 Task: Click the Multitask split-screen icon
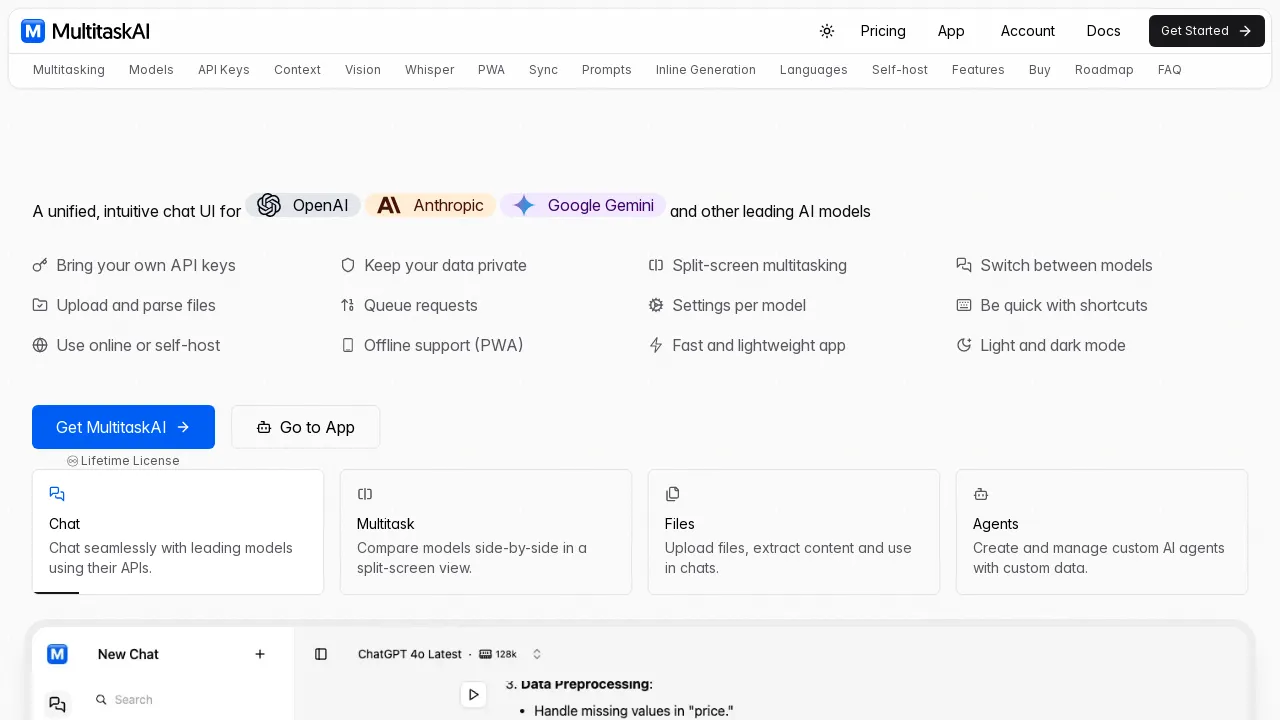[x=365, y=493]
